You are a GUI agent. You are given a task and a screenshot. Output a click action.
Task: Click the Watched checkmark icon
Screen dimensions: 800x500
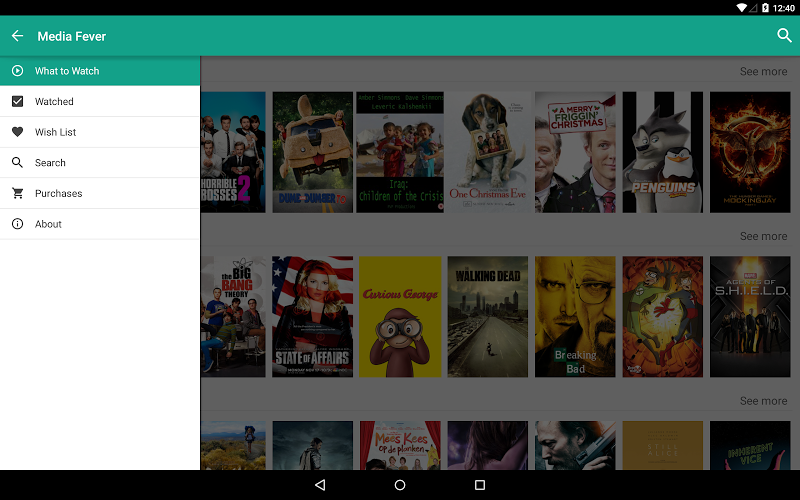coord(17,101)
